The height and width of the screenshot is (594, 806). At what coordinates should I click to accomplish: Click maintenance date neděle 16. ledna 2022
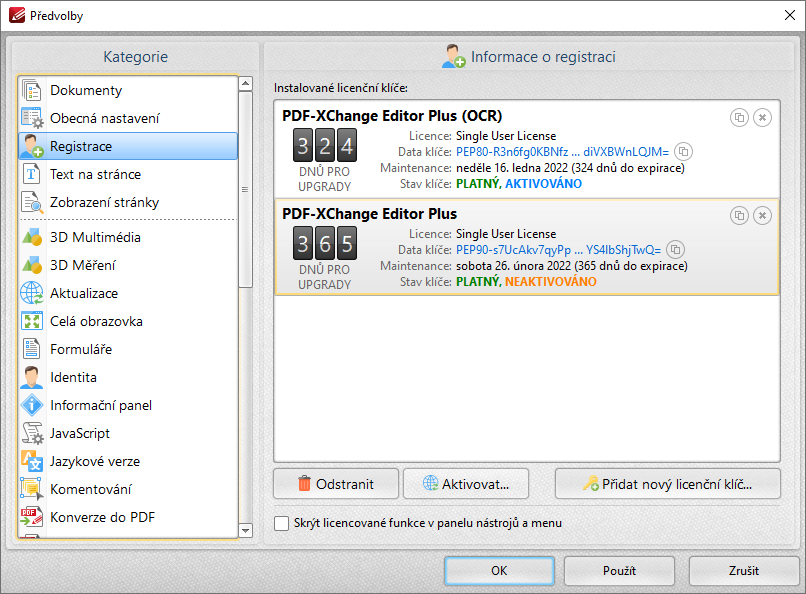[x=512, y=168]
